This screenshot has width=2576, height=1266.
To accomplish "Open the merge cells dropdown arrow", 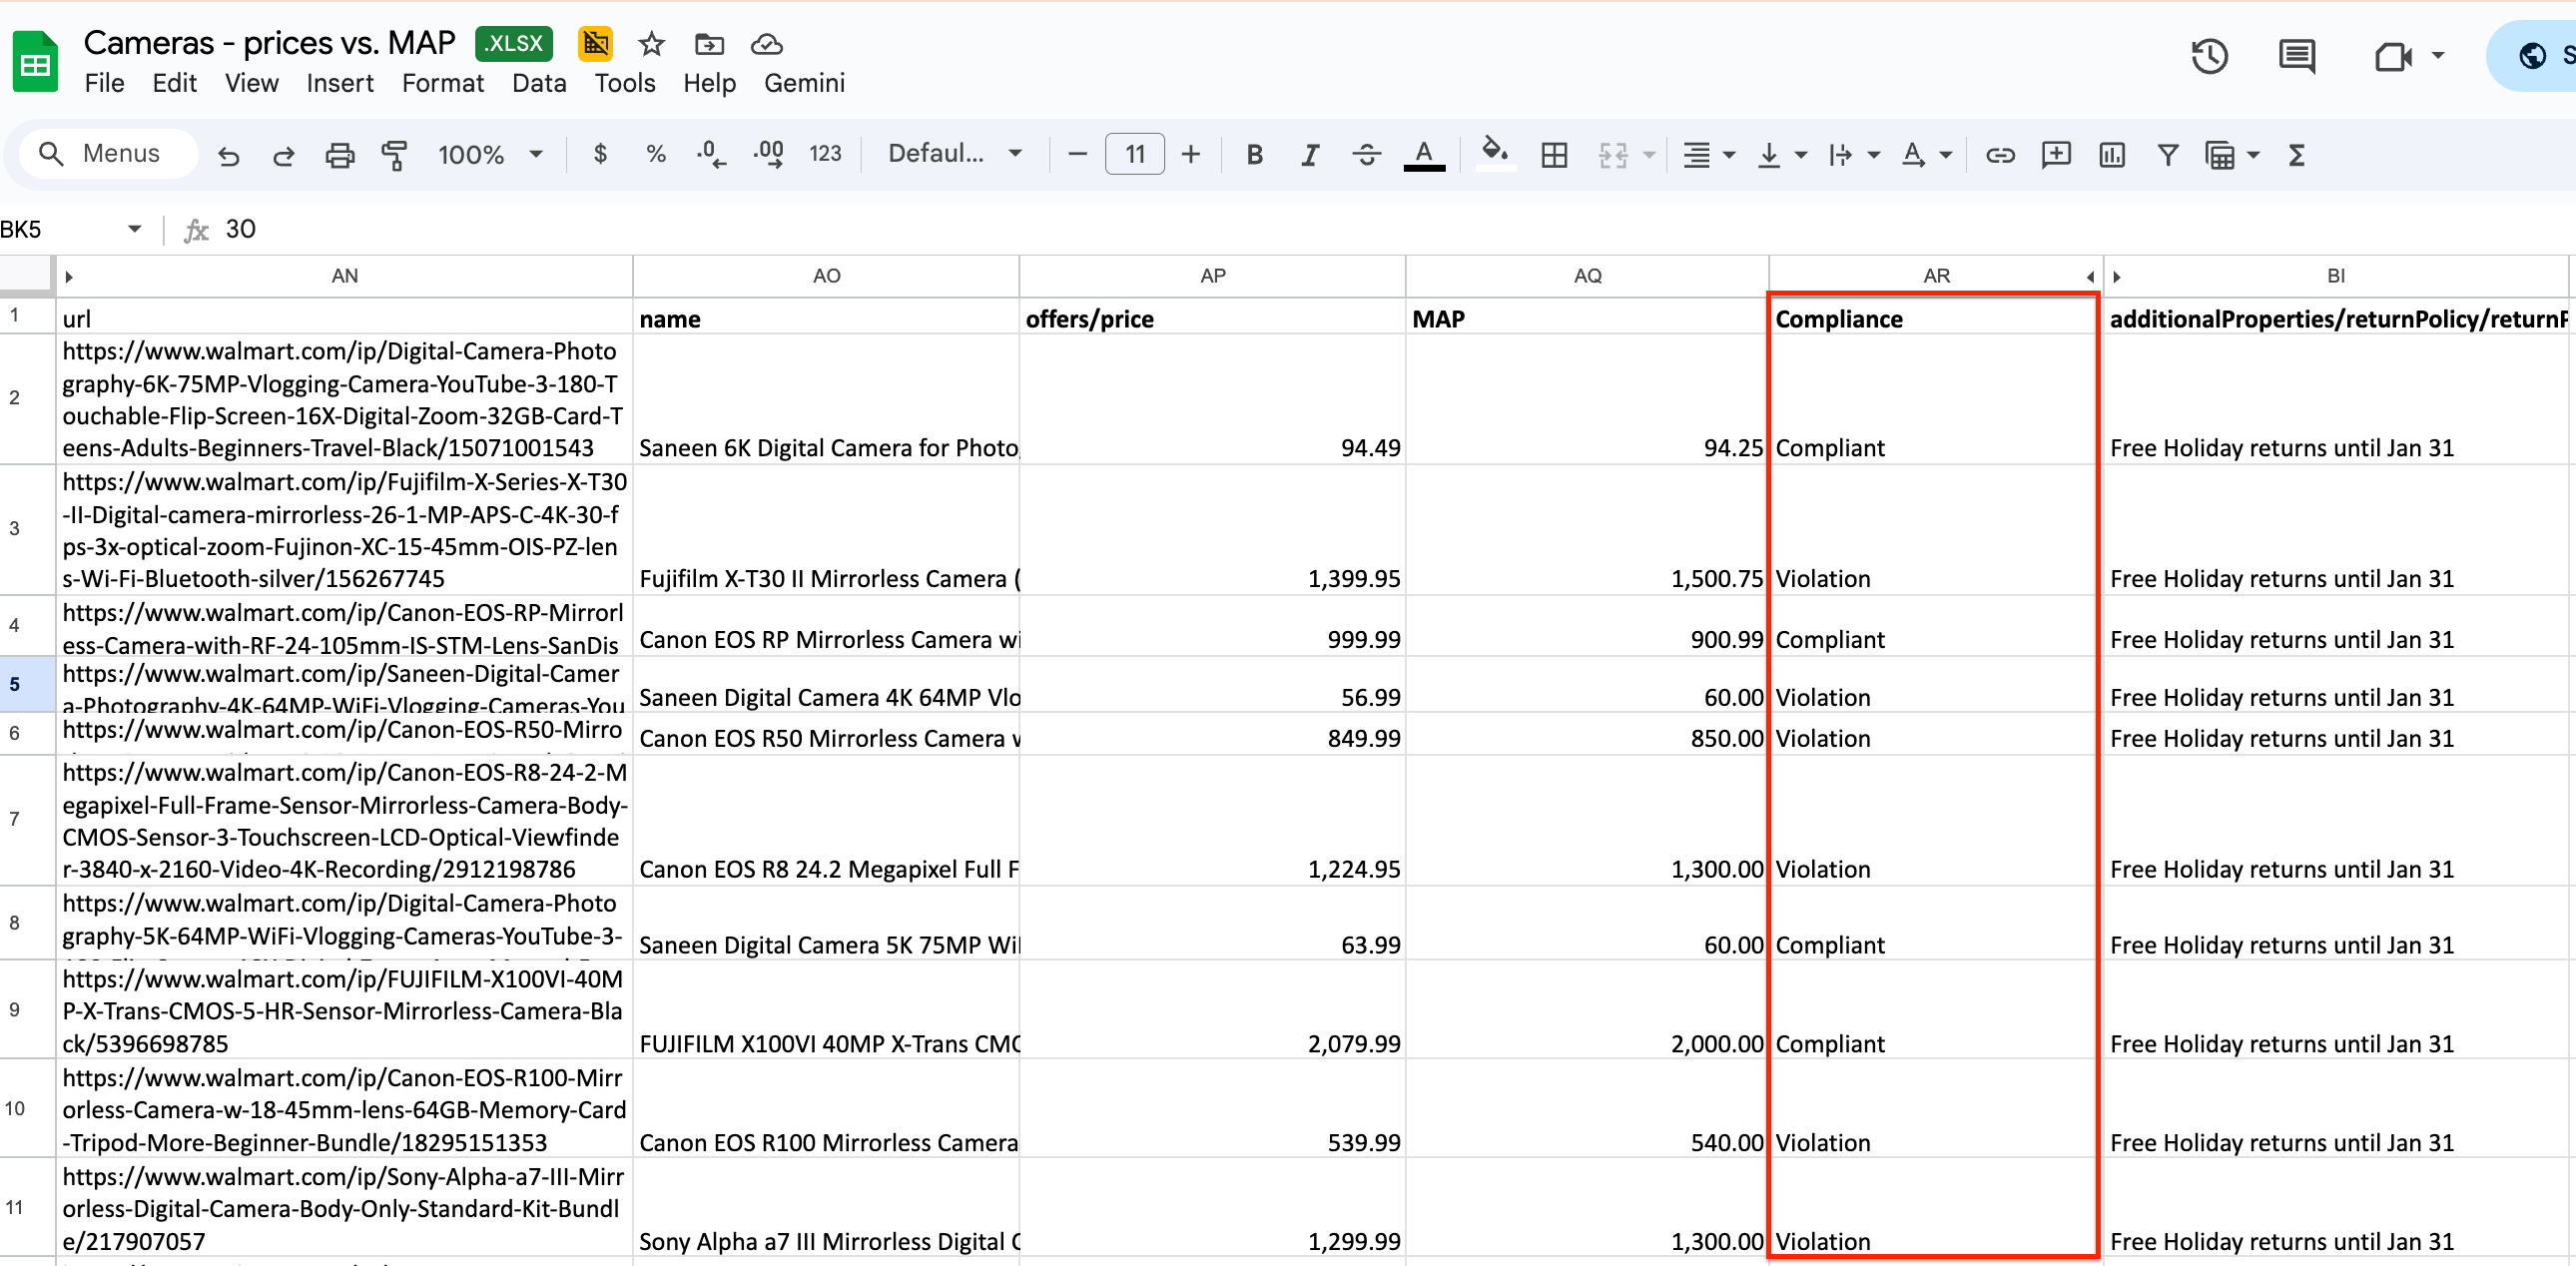I will tap(1646, 155).
